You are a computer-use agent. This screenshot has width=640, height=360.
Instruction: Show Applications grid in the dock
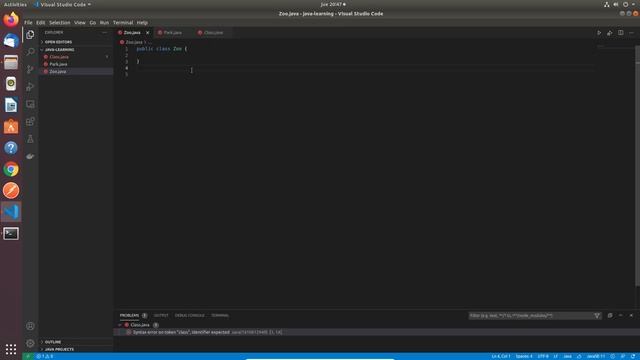click(x=11, y=349)
